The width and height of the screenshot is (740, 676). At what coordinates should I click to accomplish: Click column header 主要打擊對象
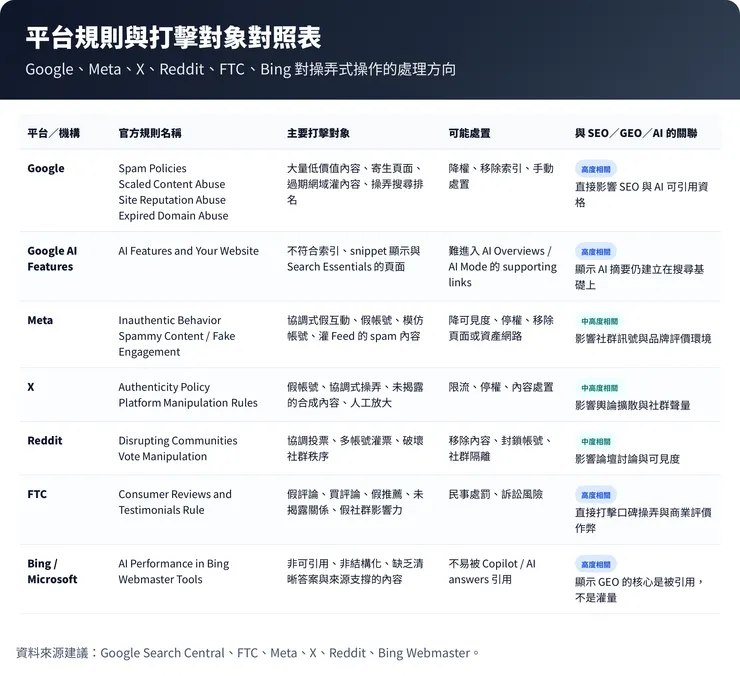point(318,133)
